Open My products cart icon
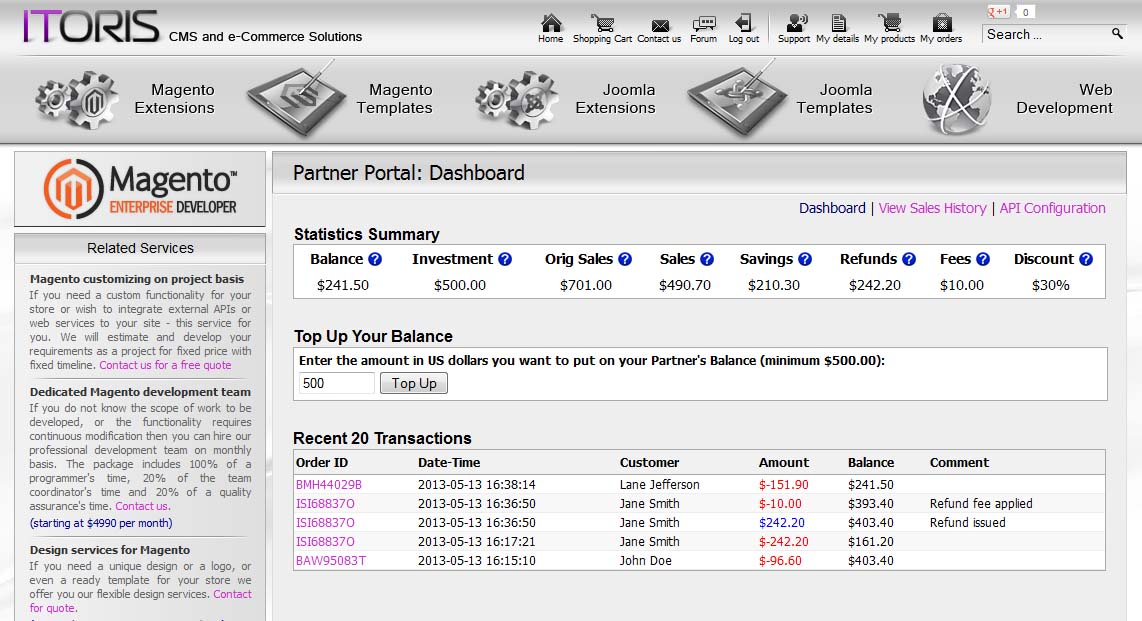This screenshot has height=621, width=1142. pos(889,23)
